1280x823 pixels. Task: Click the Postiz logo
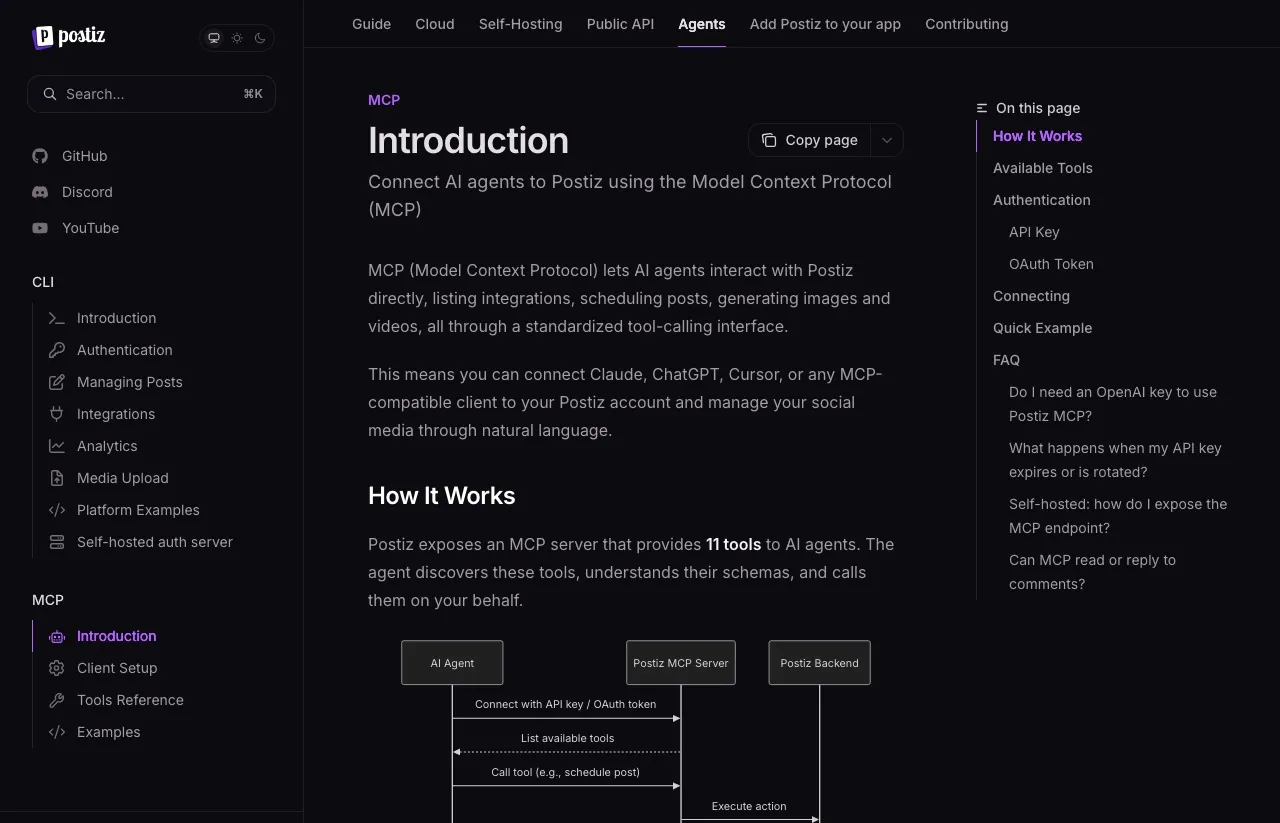pos(68,37)
